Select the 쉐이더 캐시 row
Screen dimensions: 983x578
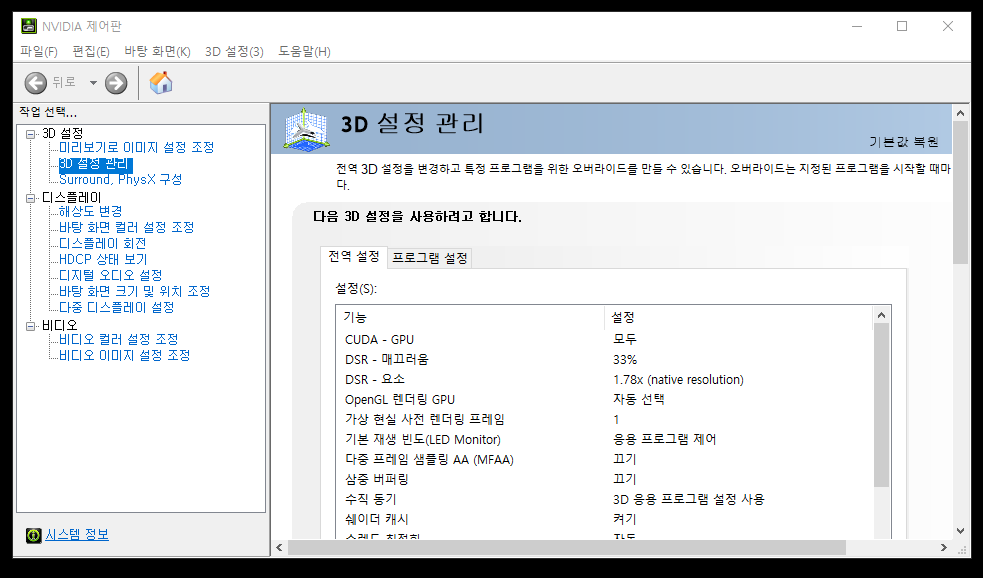point(605,519)
